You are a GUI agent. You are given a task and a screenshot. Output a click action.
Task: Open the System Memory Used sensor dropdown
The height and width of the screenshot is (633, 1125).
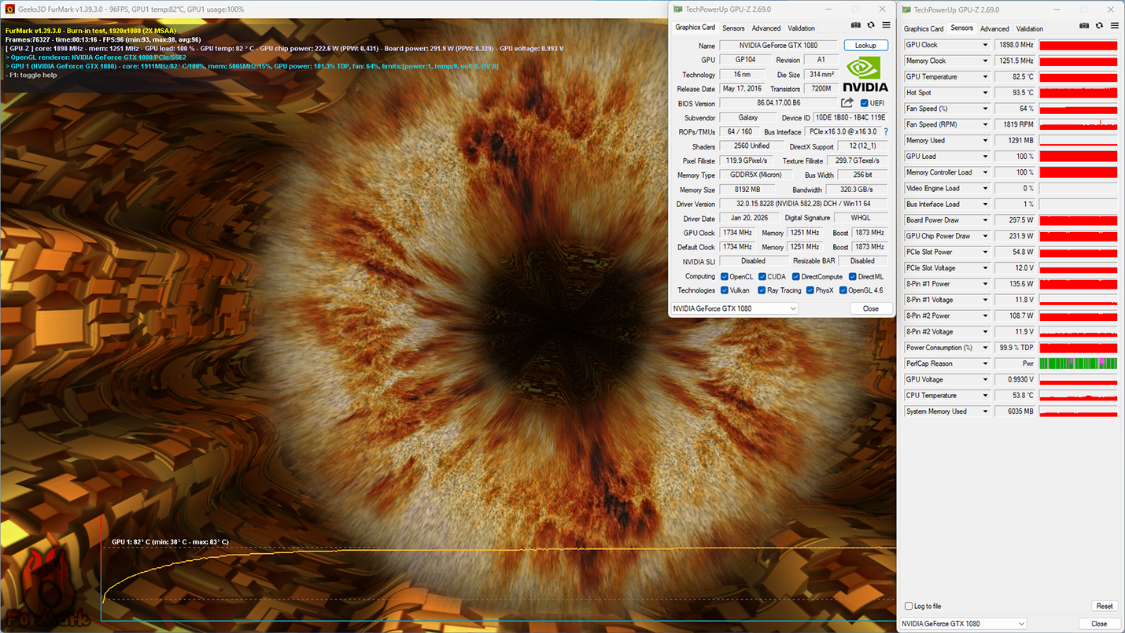pyautogui.click(x=985, y=411)
